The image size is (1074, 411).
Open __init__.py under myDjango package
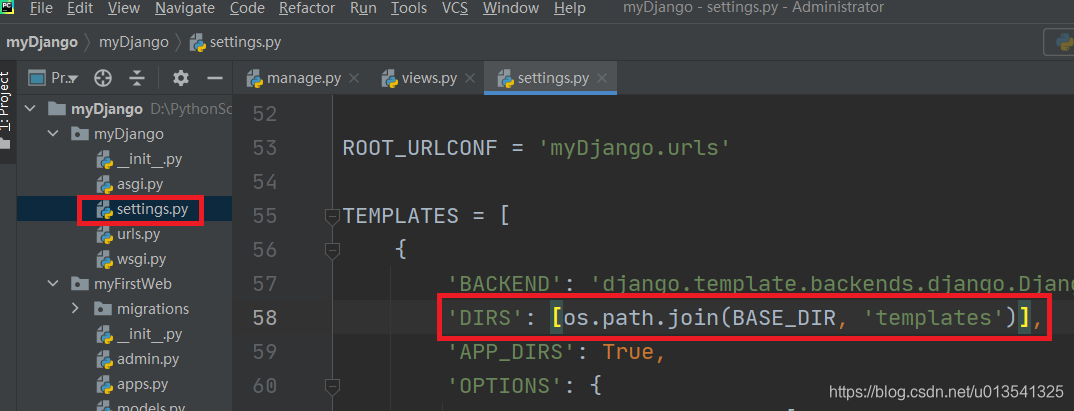coord(149,160)
